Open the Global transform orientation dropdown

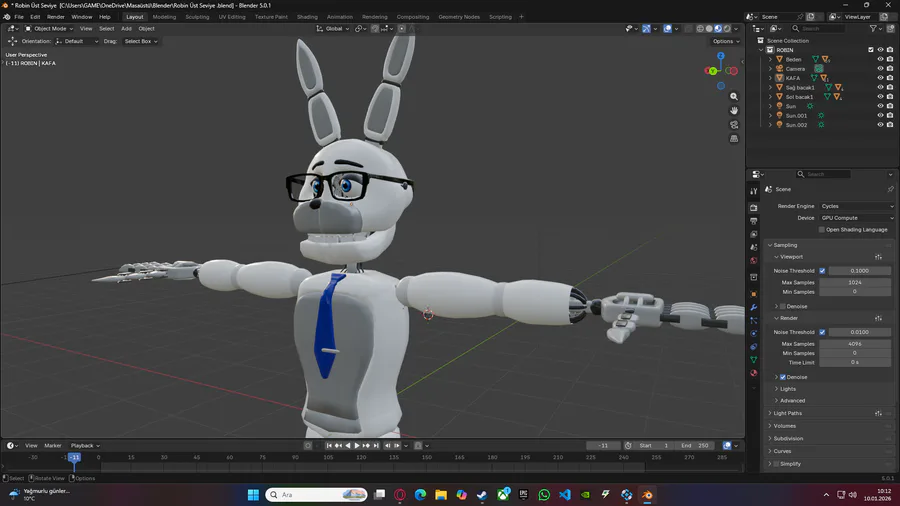(333, 29)
